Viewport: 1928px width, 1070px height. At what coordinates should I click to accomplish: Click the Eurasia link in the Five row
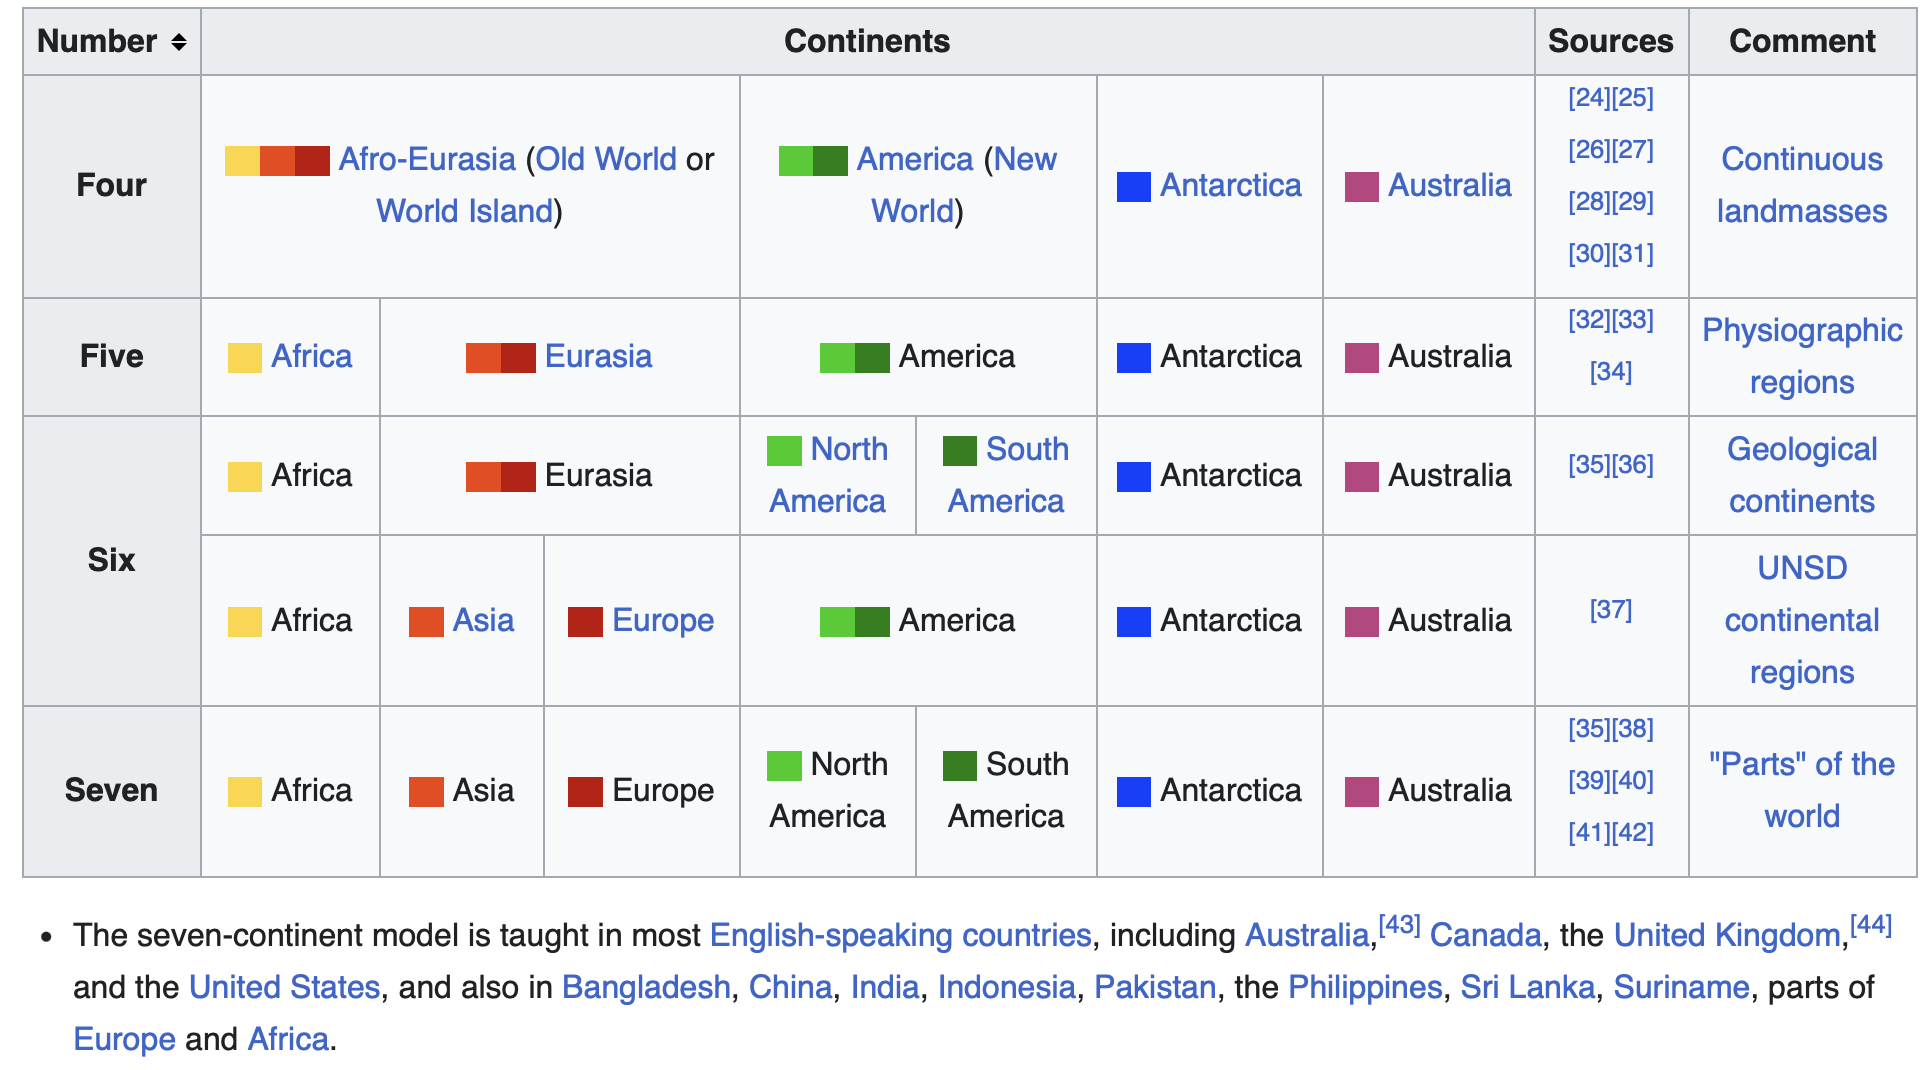pos(598,356)
